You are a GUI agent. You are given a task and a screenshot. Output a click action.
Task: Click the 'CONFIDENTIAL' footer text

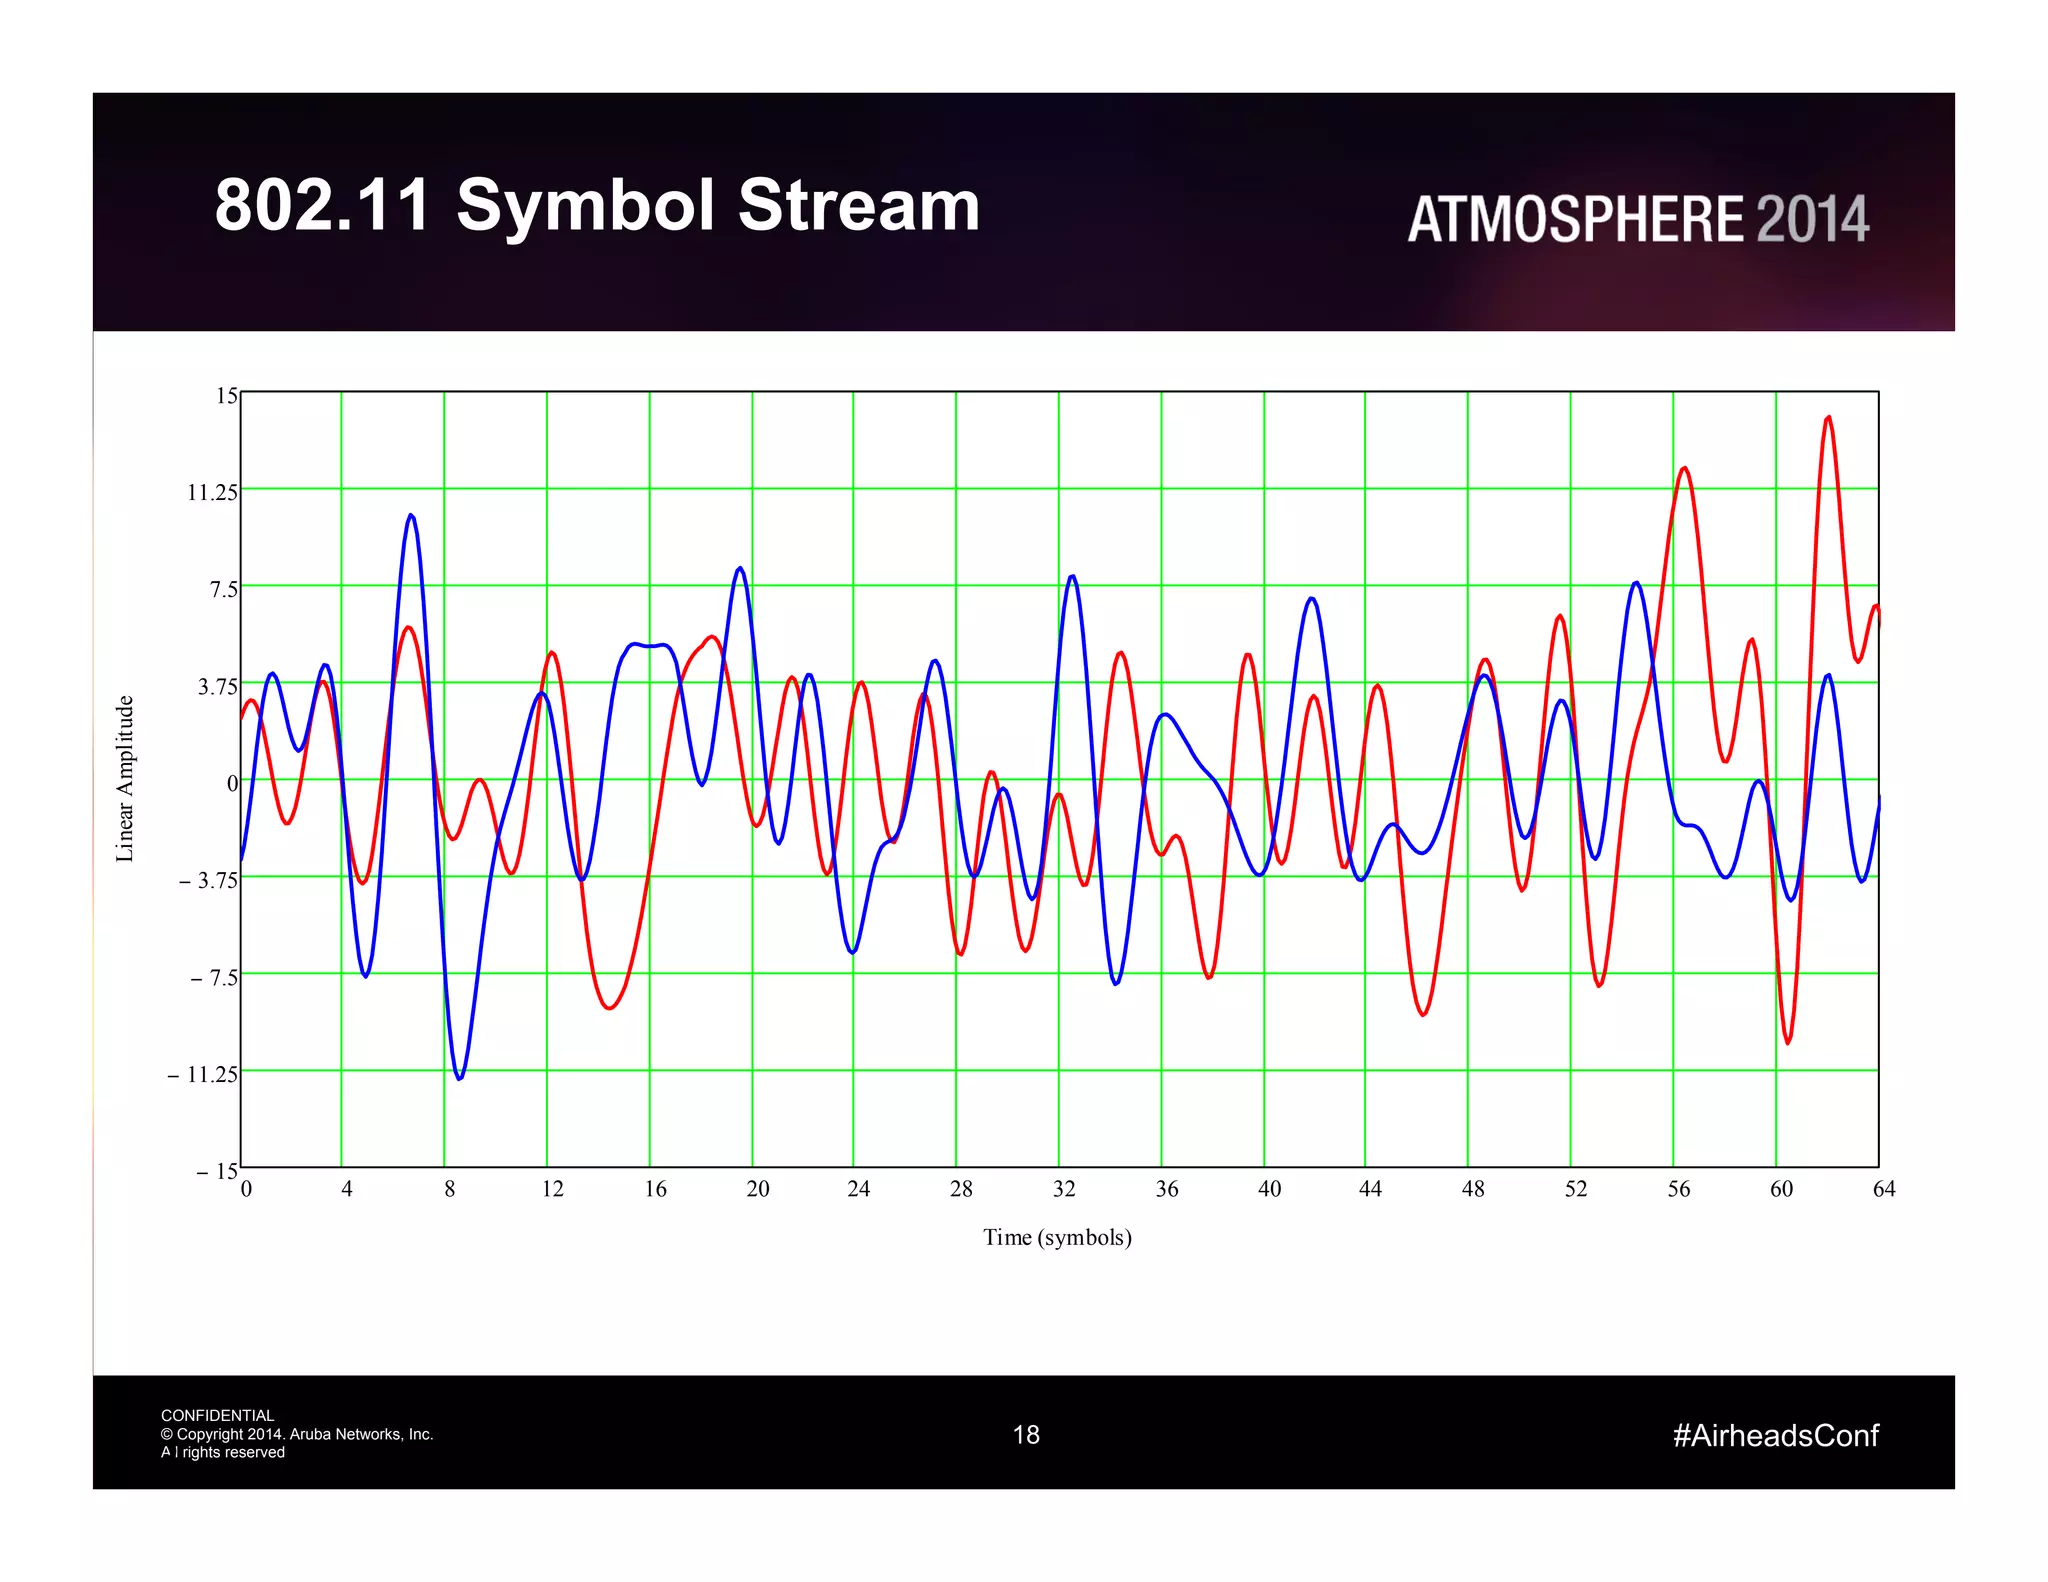(x=217, y=1416)
